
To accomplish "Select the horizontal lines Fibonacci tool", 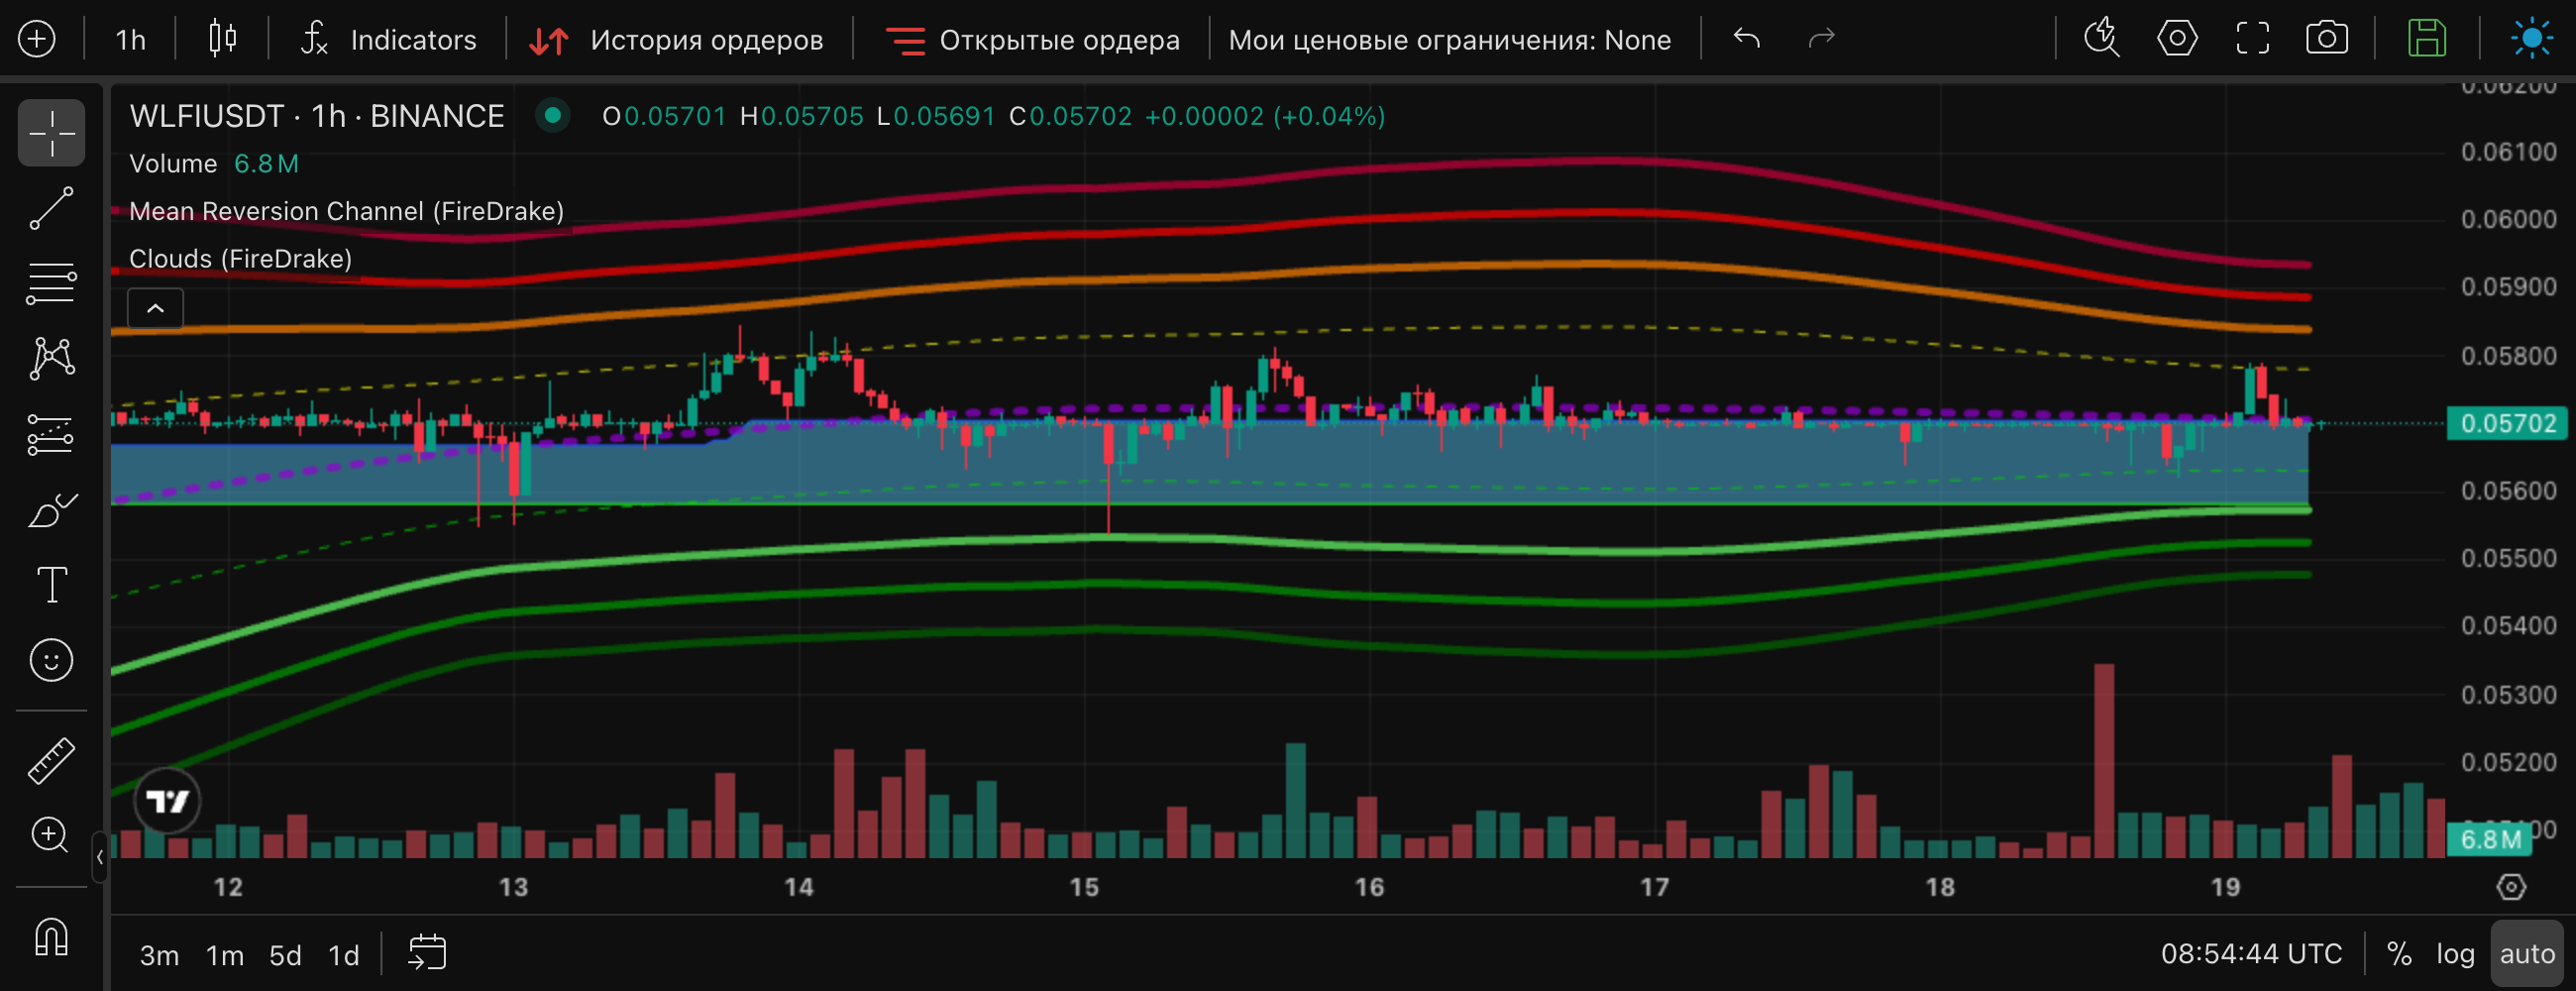I will (x=51, y=284).
